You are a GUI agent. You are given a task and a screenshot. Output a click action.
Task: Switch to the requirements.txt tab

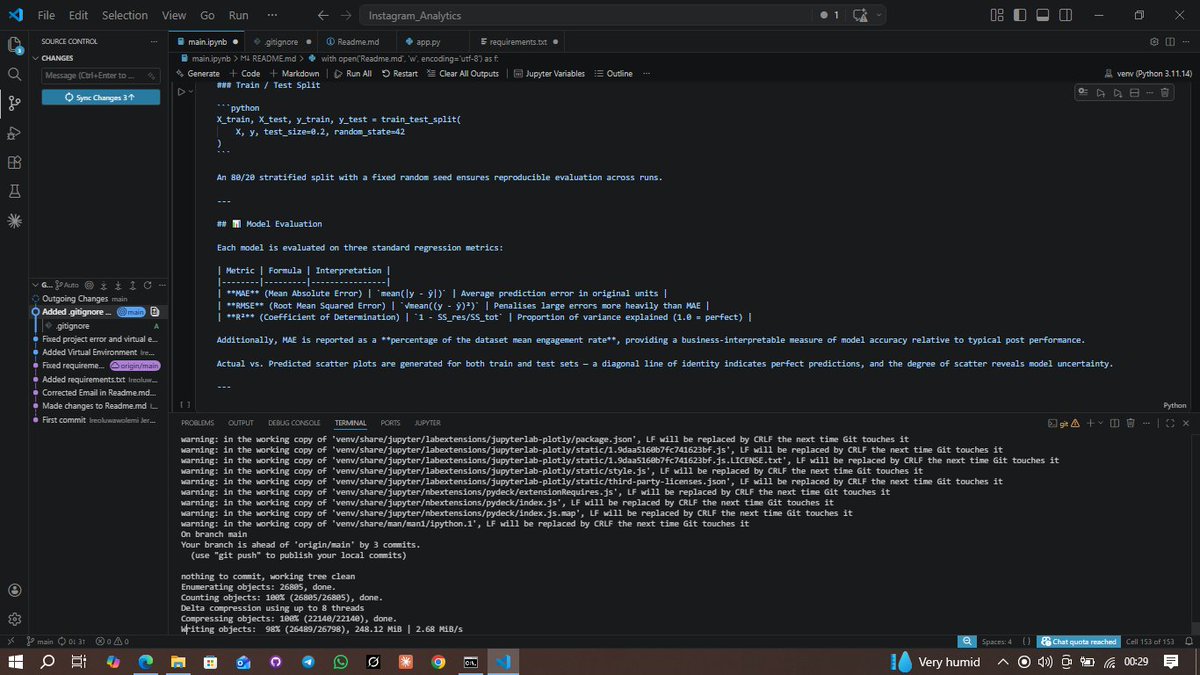click(x=518, y=42)
